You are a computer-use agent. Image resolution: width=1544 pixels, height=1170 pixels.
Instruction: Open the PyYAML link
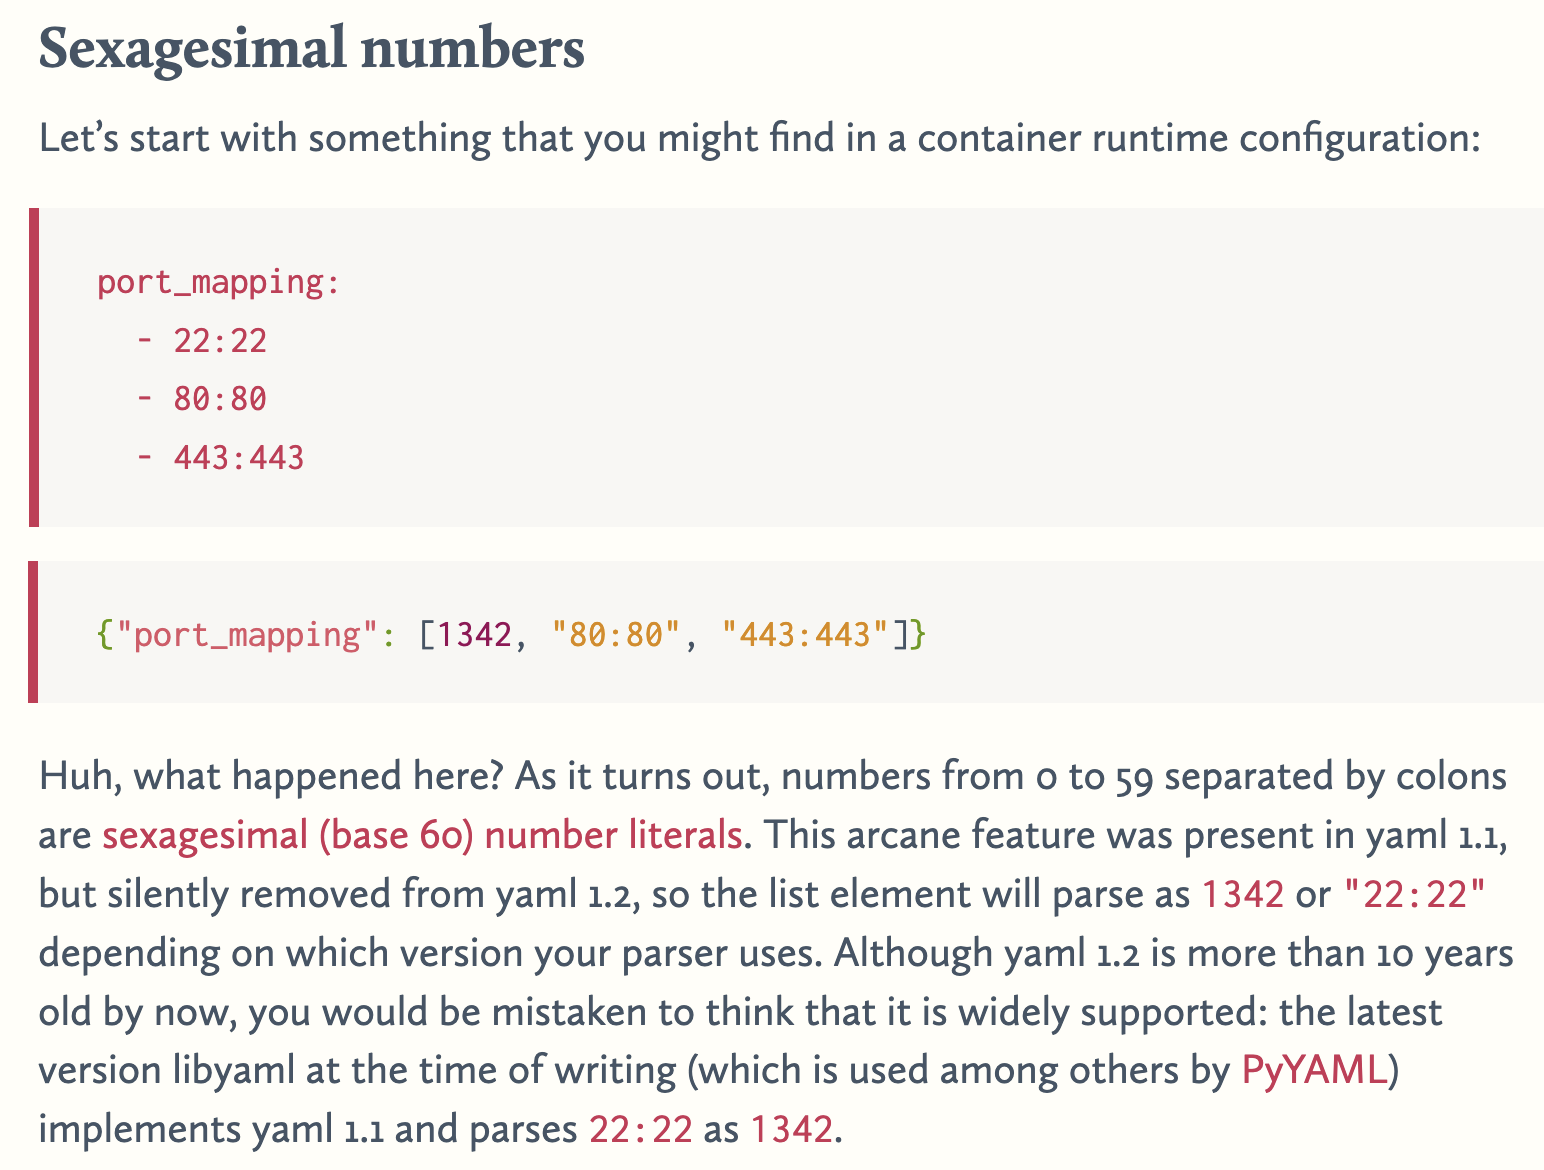[1314, 1070]
